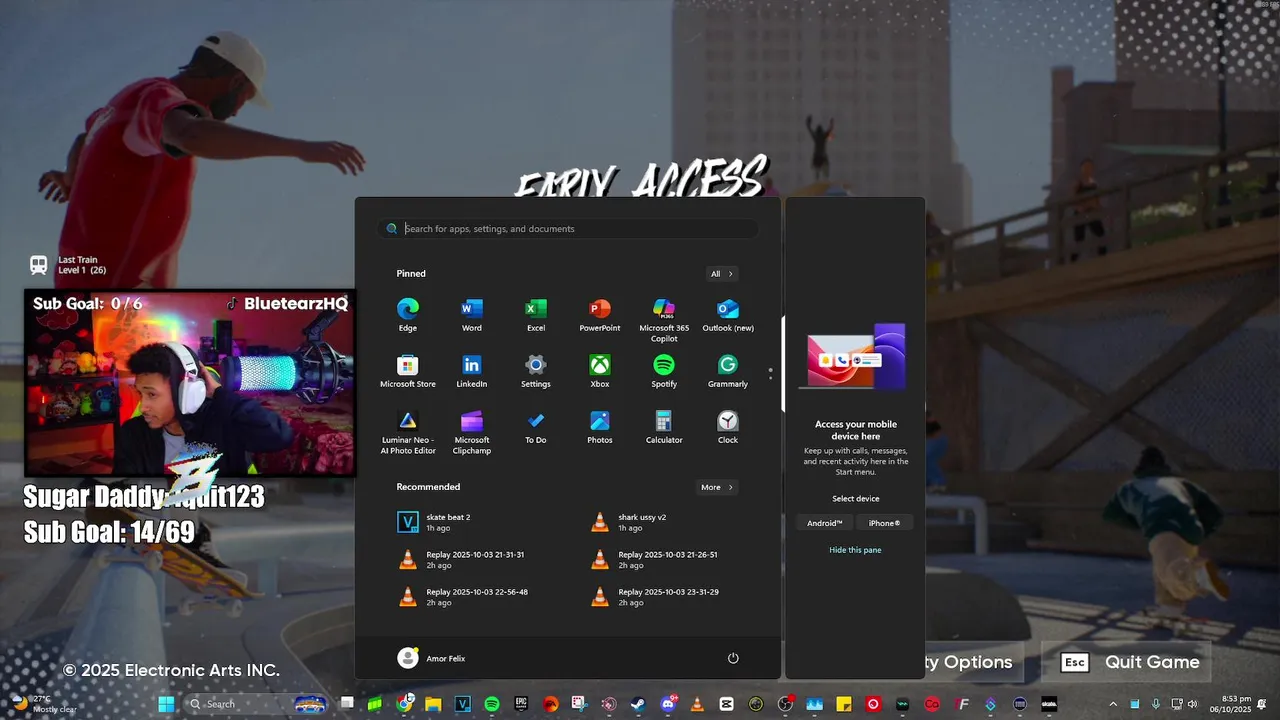The width and height of the screenshot is (1280, 720).
Task: Click the pinned apps page indicator dots
Action: click(x=770, y=374)
